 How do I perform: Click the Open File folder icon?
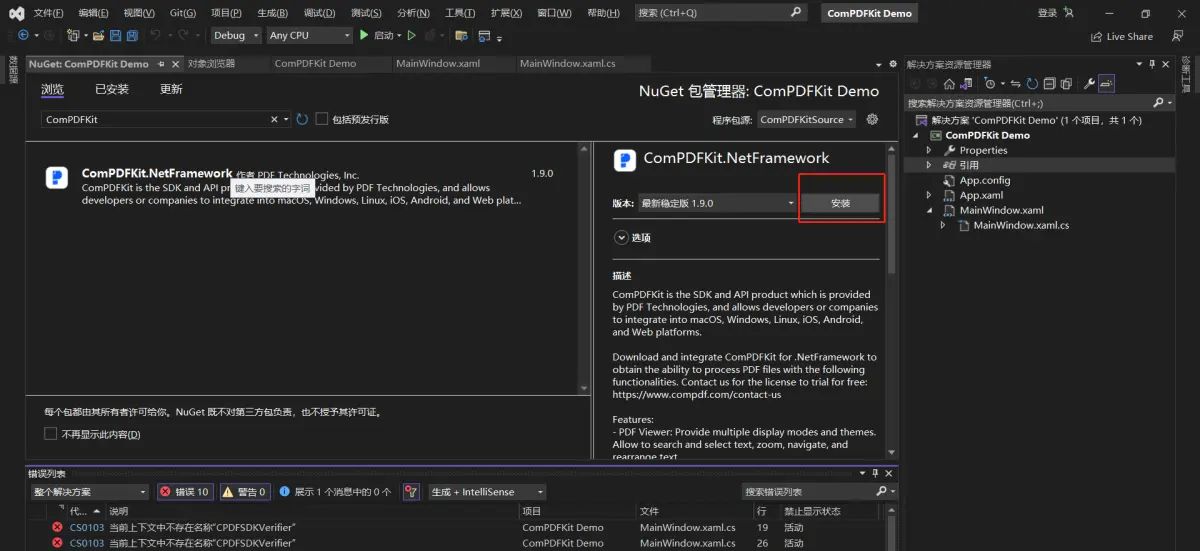click(x=98, y=35)
